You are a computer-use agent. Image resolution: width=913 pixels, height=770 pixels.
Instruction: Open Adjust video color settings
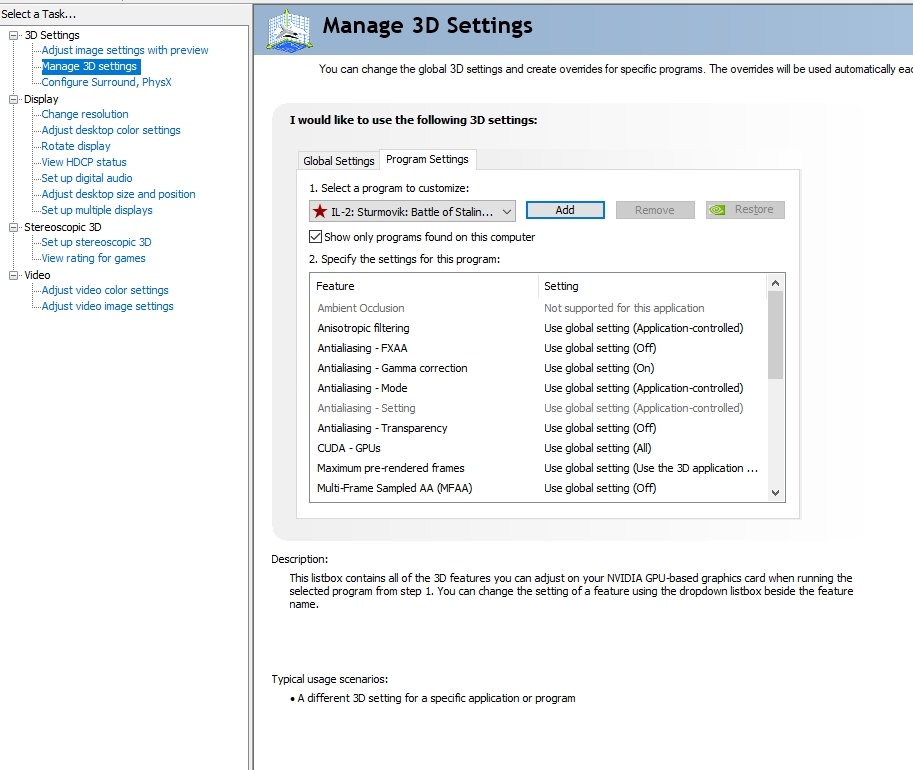pos(105,290)
